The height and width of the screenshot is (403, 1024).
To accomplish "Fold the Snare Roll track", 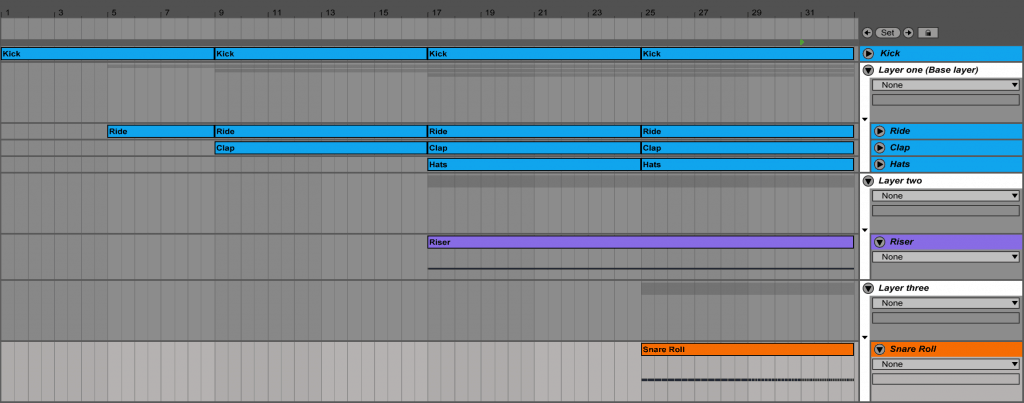I will pos(880,349).
